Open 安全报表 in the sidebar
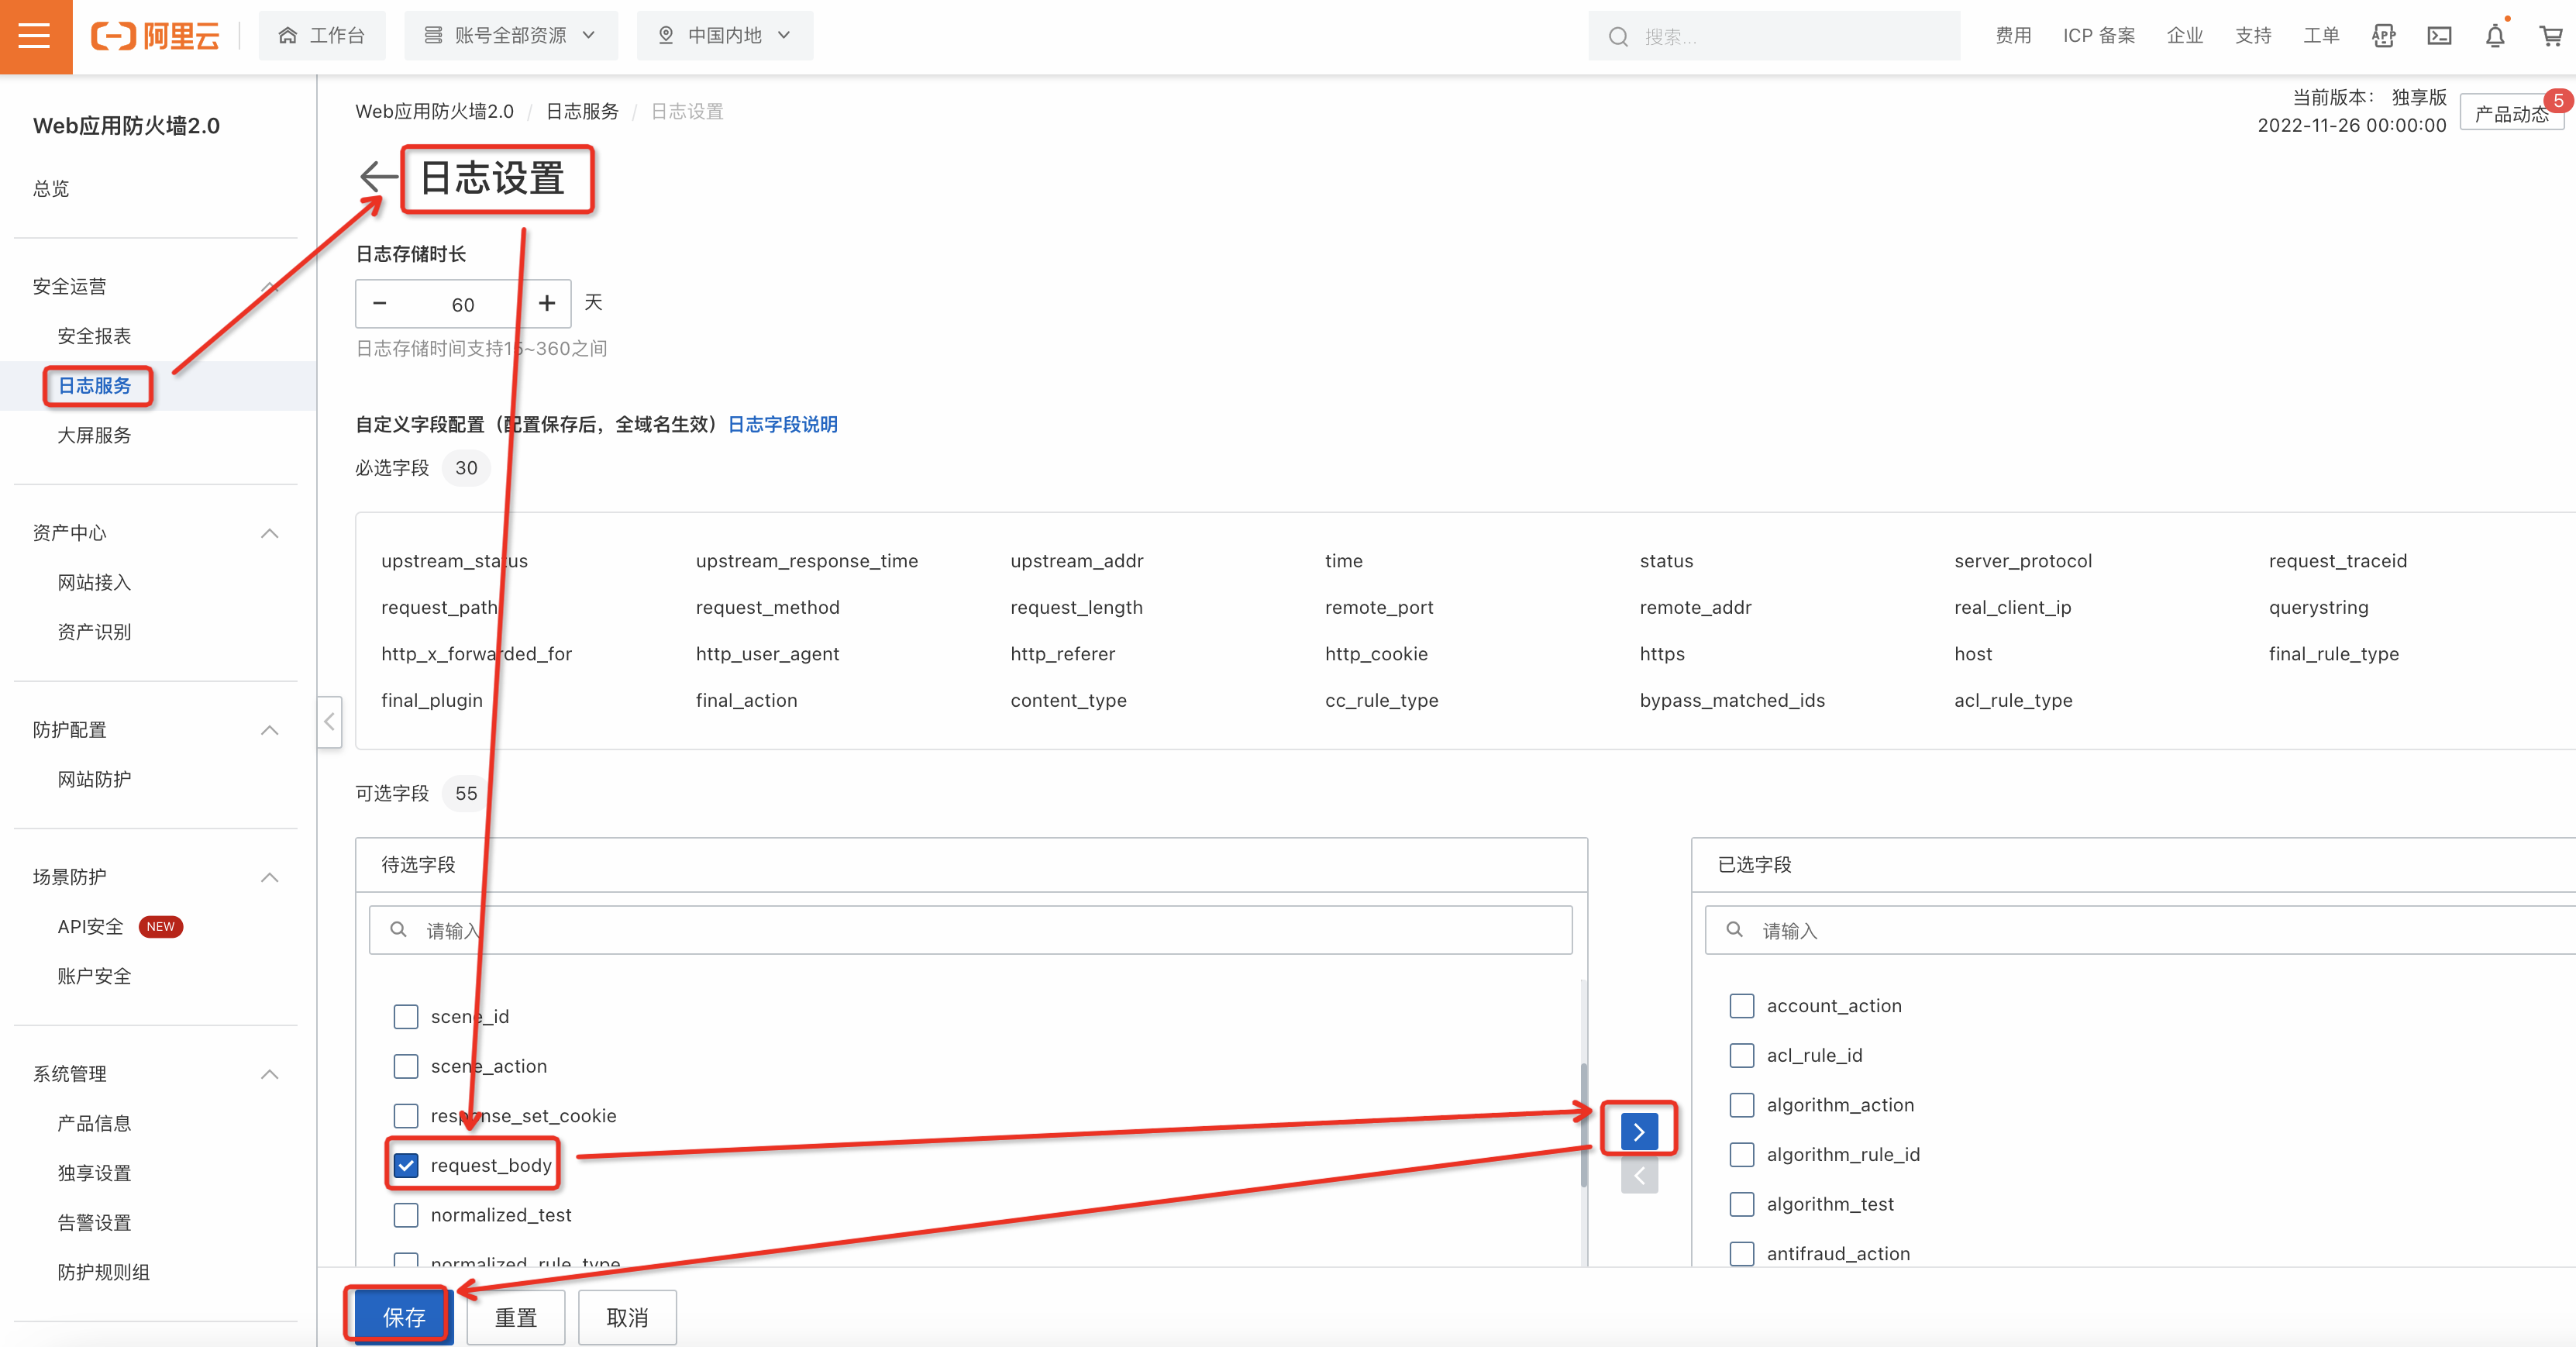Image resolution: width=2576 pixels, height=1347 pixels. coord(94,336)
